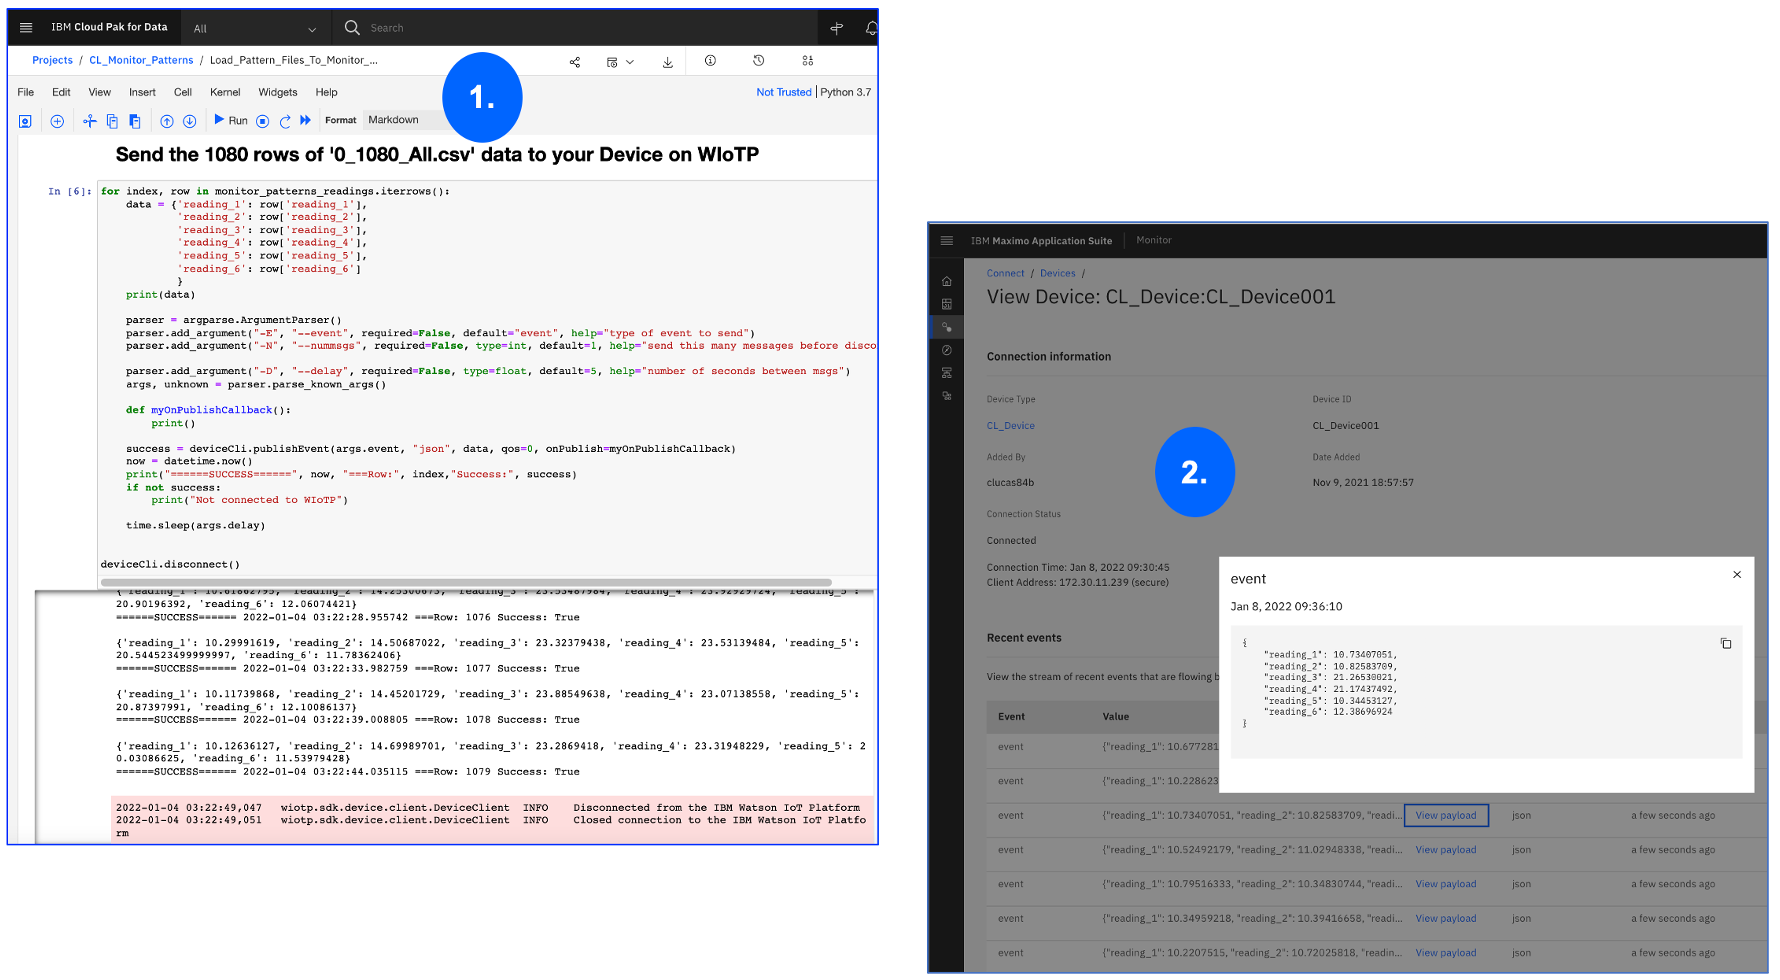View payload for reading_1 10.73407051 event
The image size is (1780, 980).
(x=1446, y=815)
